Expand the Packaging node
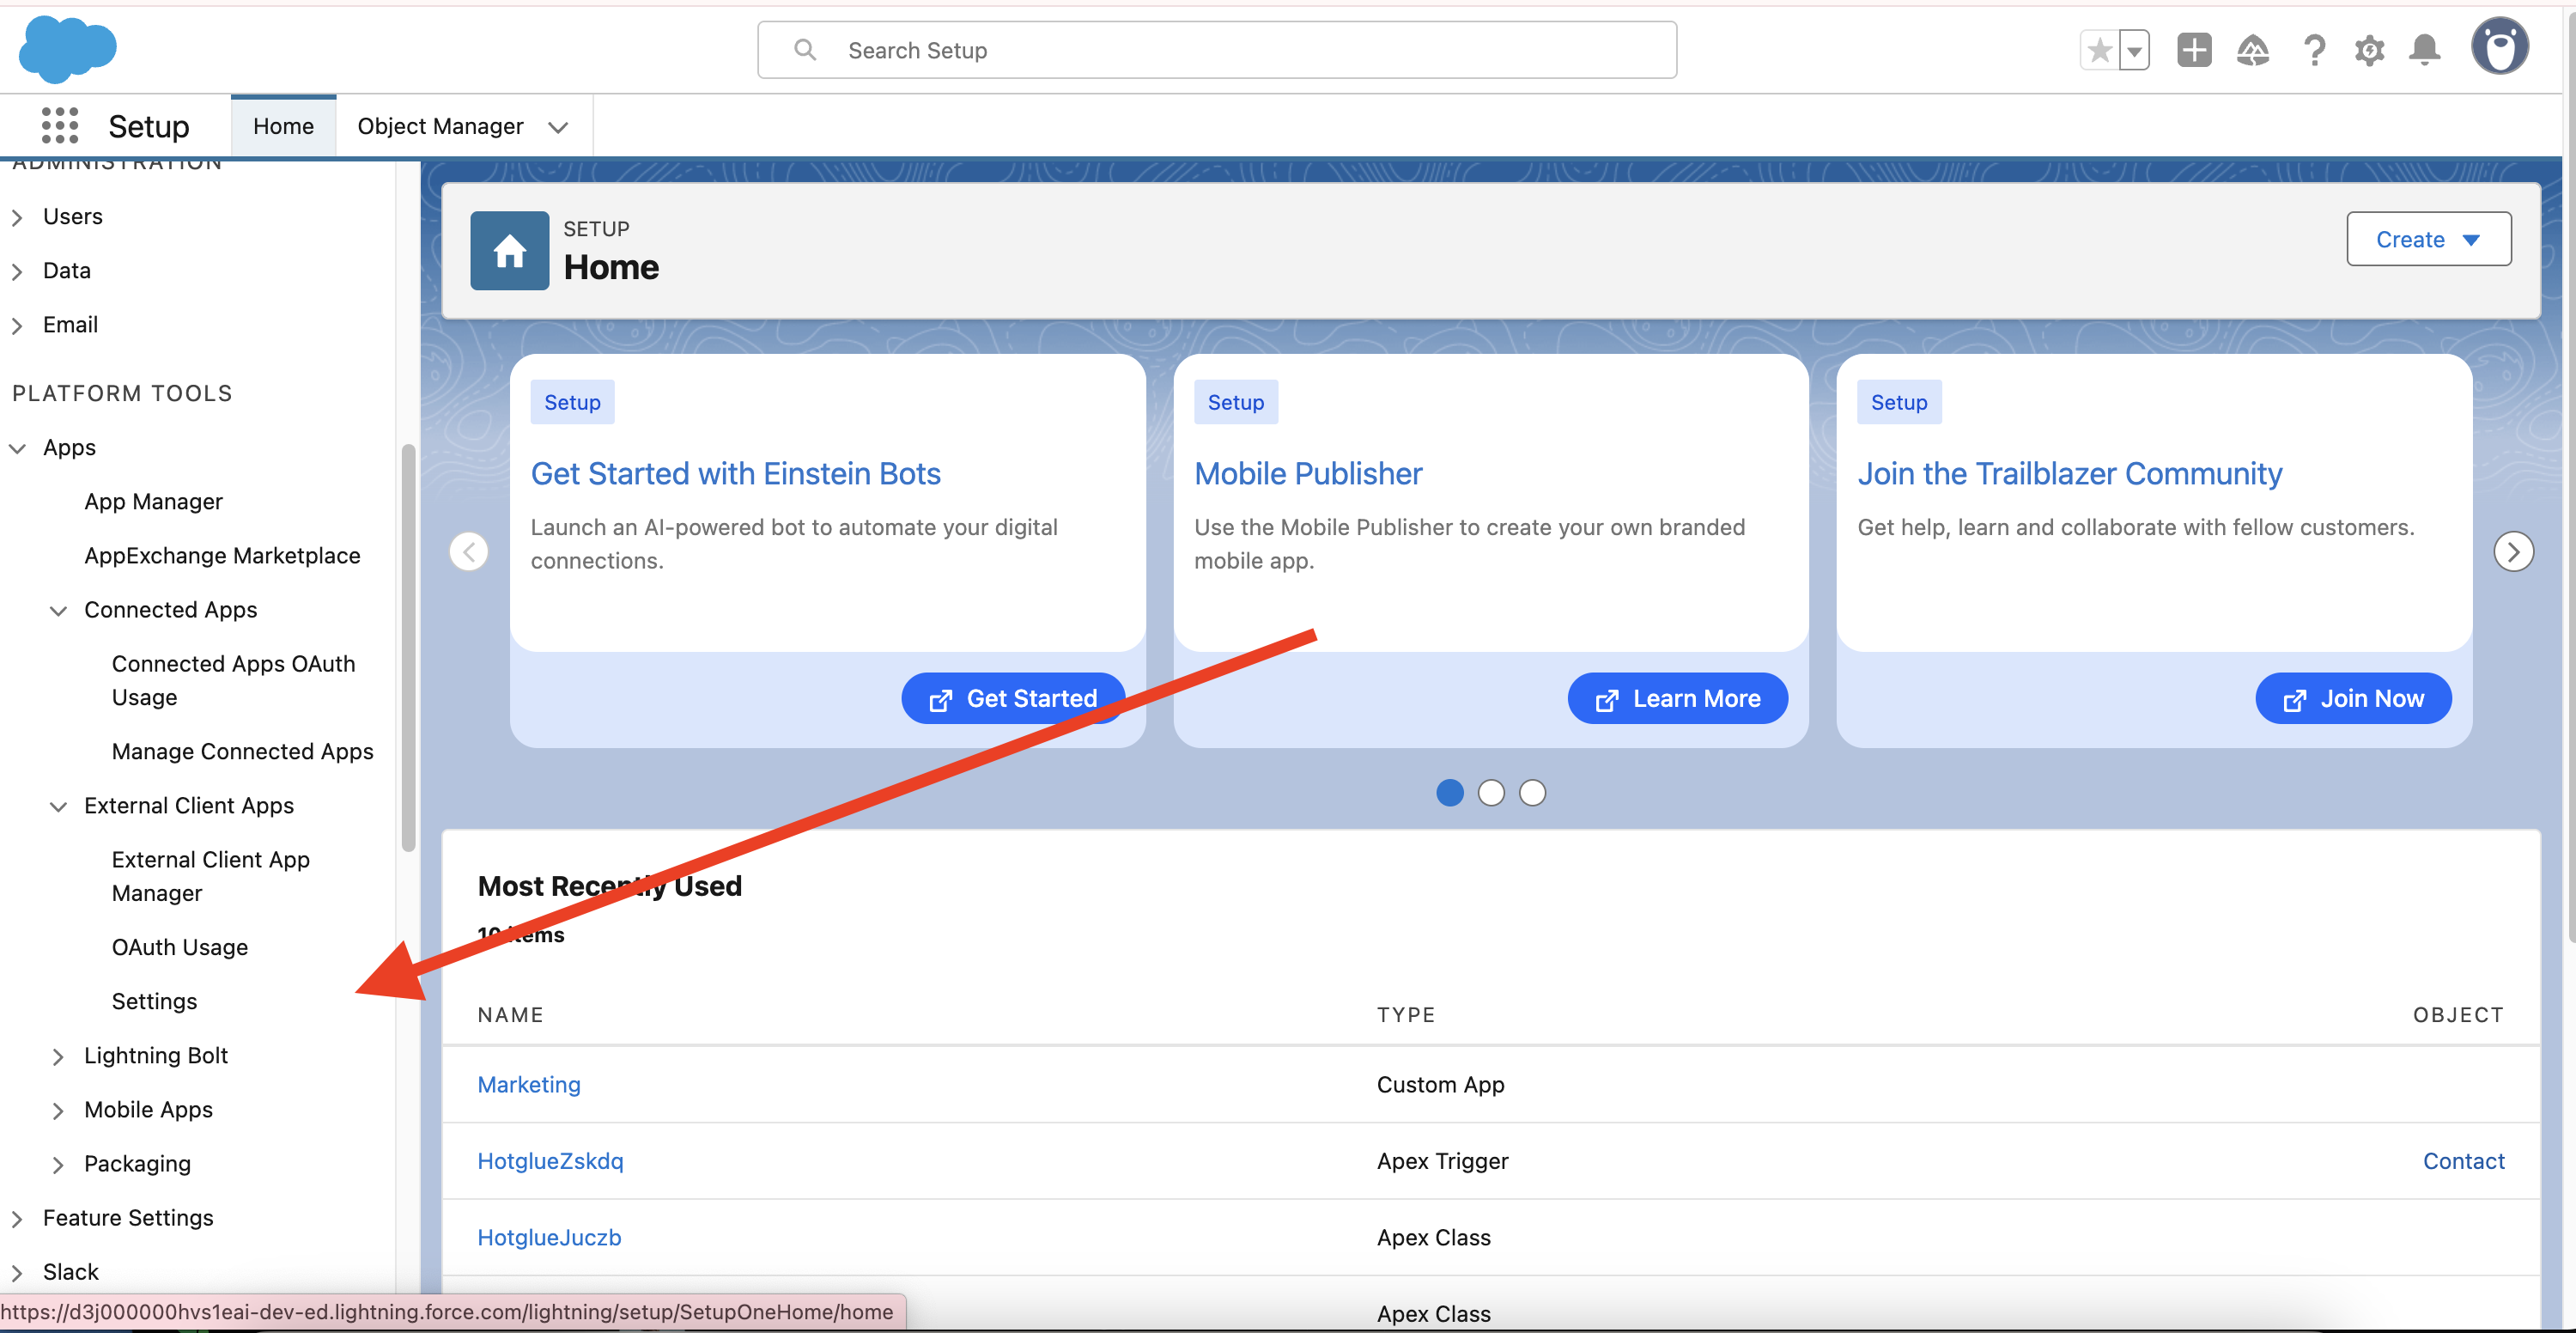2576x1333 pixels. pyautogui.click(x=58, y=1164)
